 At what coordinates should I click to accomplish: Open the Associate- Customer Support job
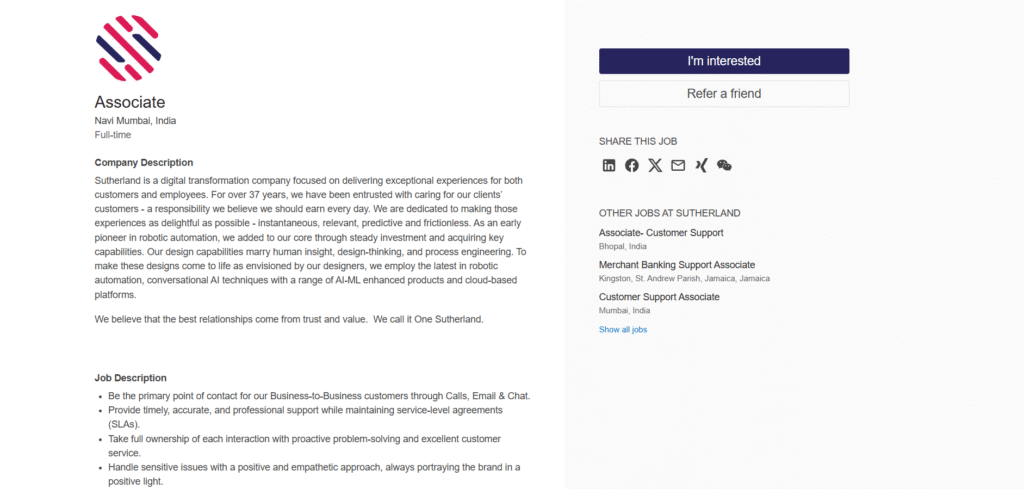(661, 233)
